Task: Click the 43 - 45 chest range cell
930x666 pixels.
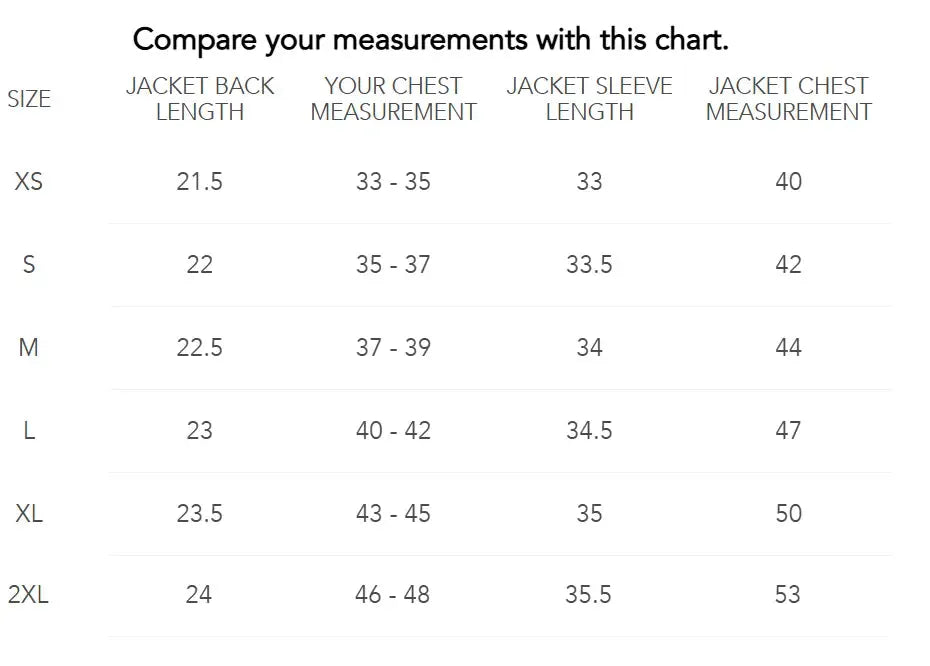Action: point(393,514)
